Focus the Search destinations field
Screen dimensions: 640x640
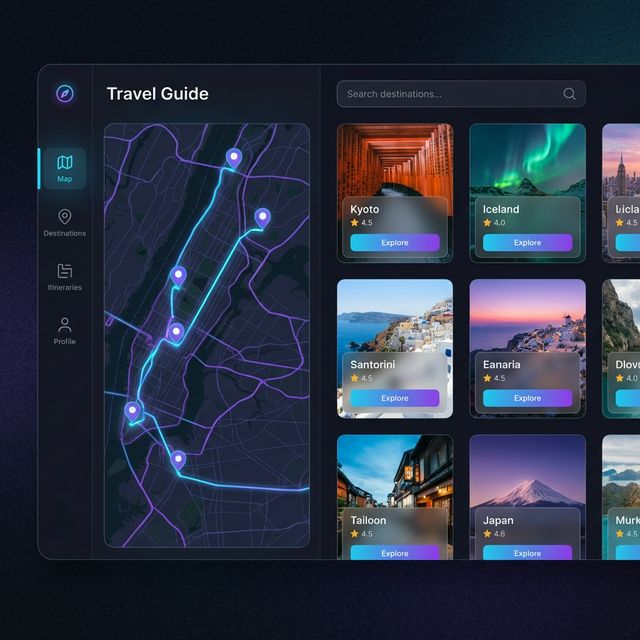[x=450, y=94]
